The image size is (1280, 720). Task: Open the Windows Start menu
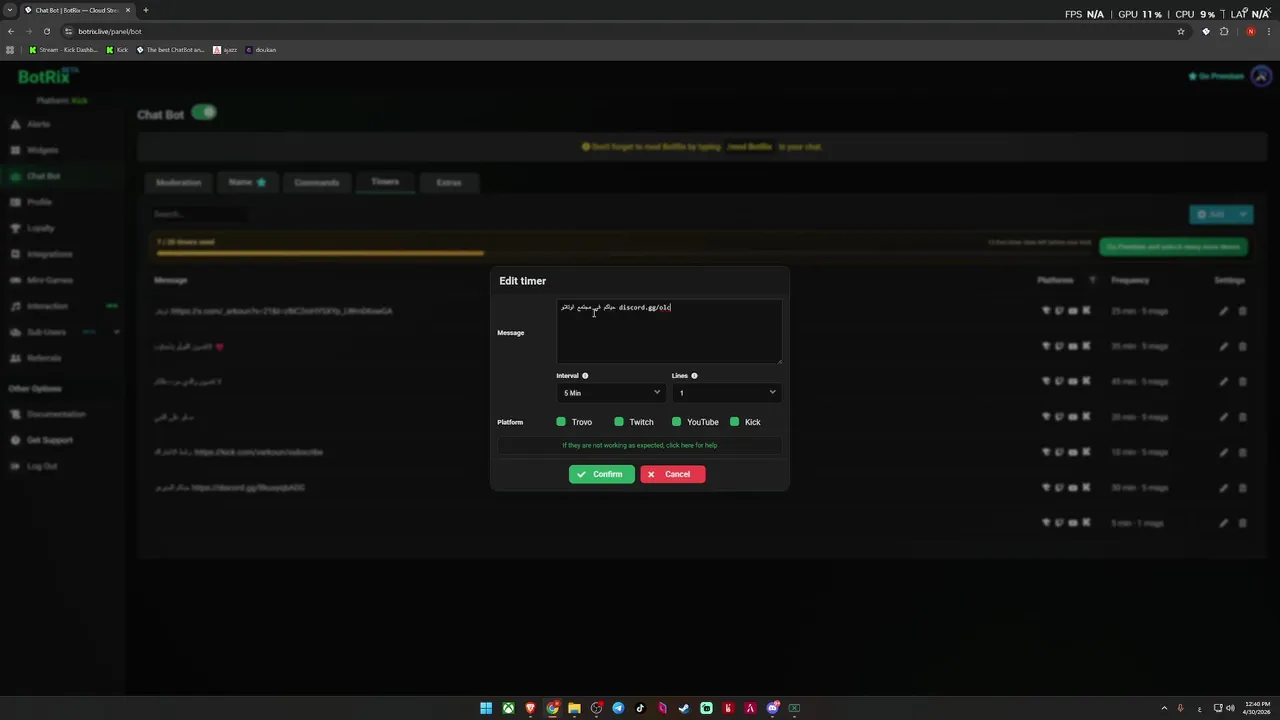pyautogui.click(x=486, y=708)
